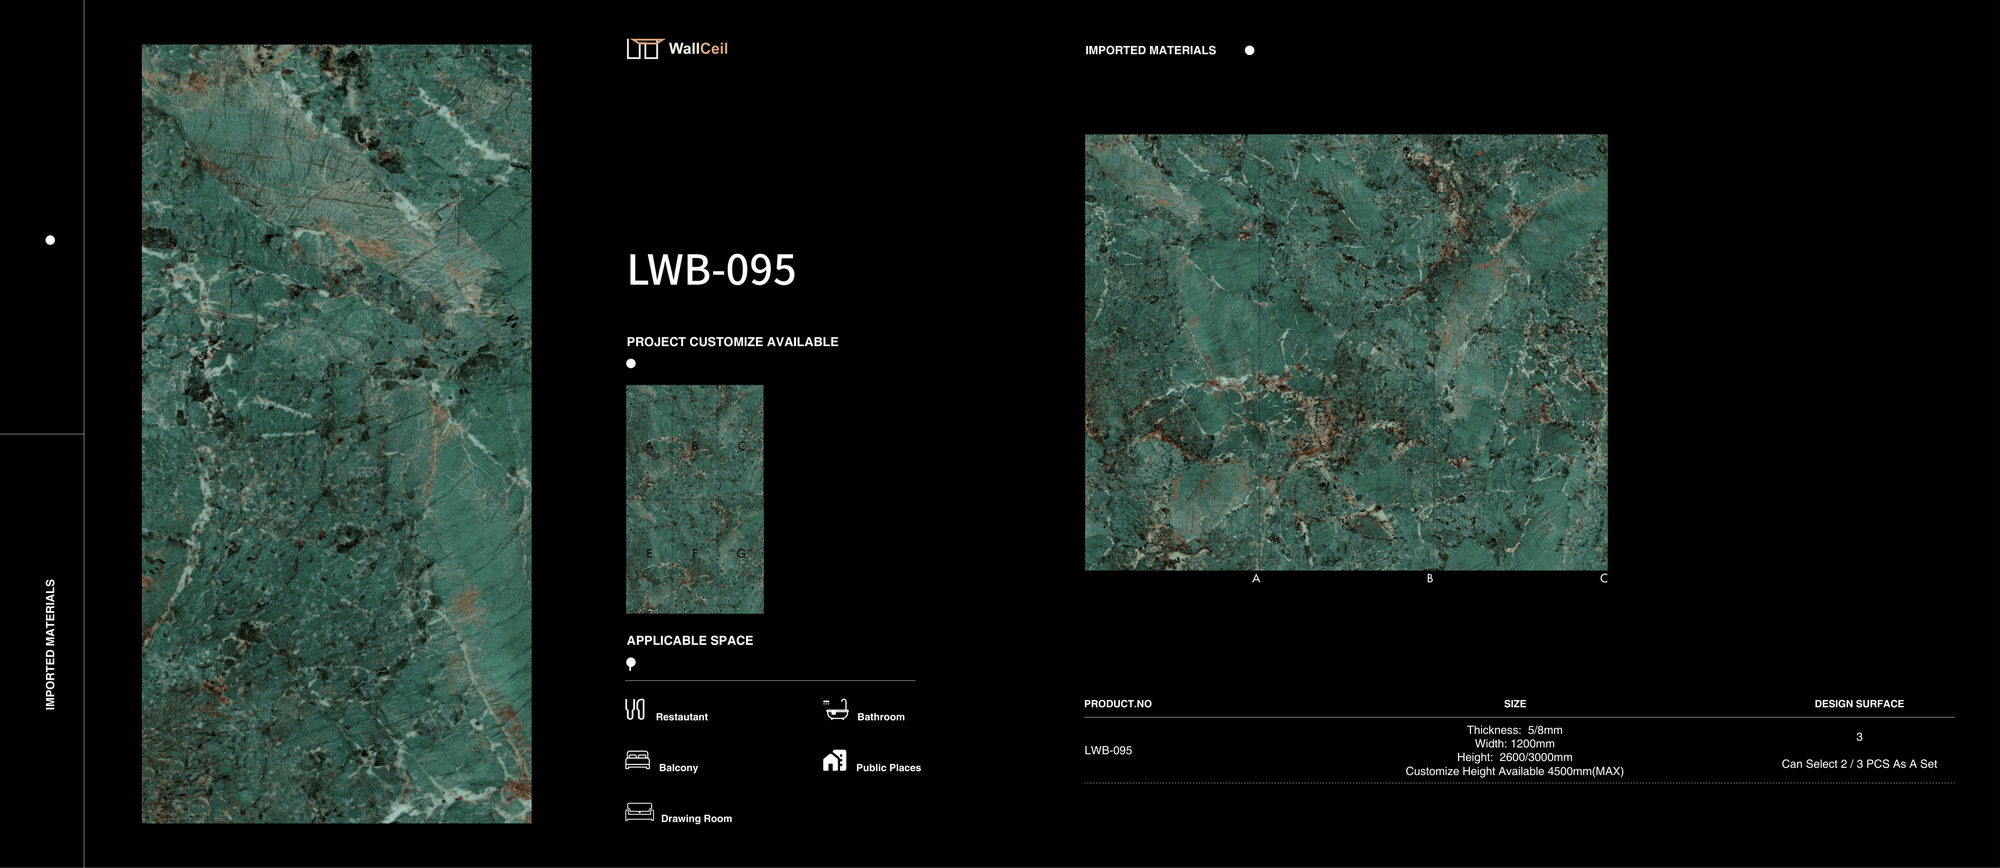Click 'Can Select 2 / 3 PCS As A Set'
The image size is (2000, 868).
tap(1859, 764)
